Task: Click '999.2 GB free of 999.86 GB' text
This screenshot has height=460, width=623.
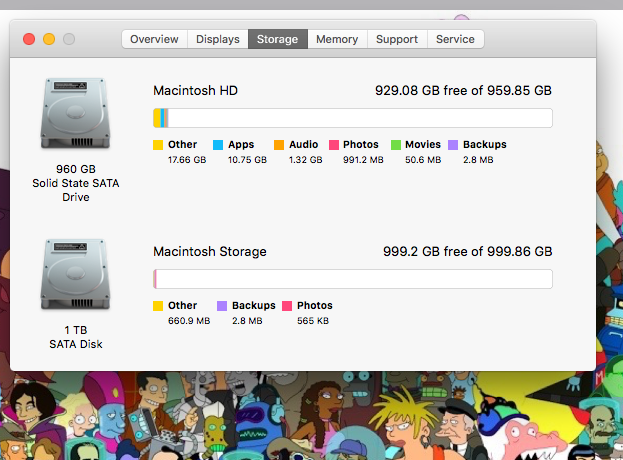Action: [468, 251]
